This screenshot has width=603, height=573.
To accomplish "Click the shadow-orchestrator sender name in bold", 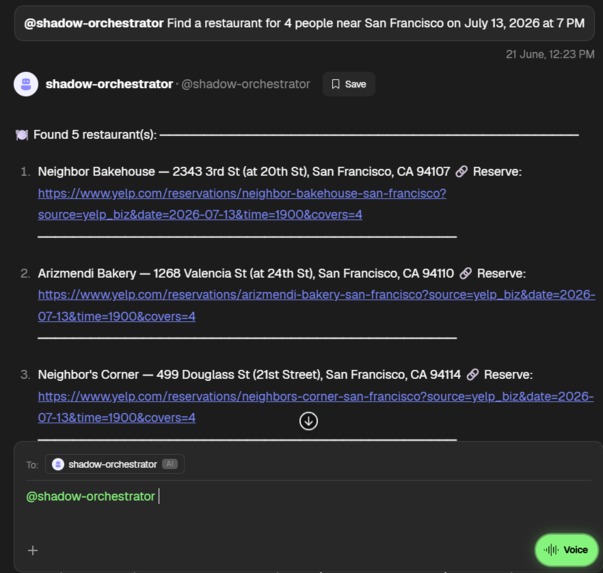I will point(109,84).
